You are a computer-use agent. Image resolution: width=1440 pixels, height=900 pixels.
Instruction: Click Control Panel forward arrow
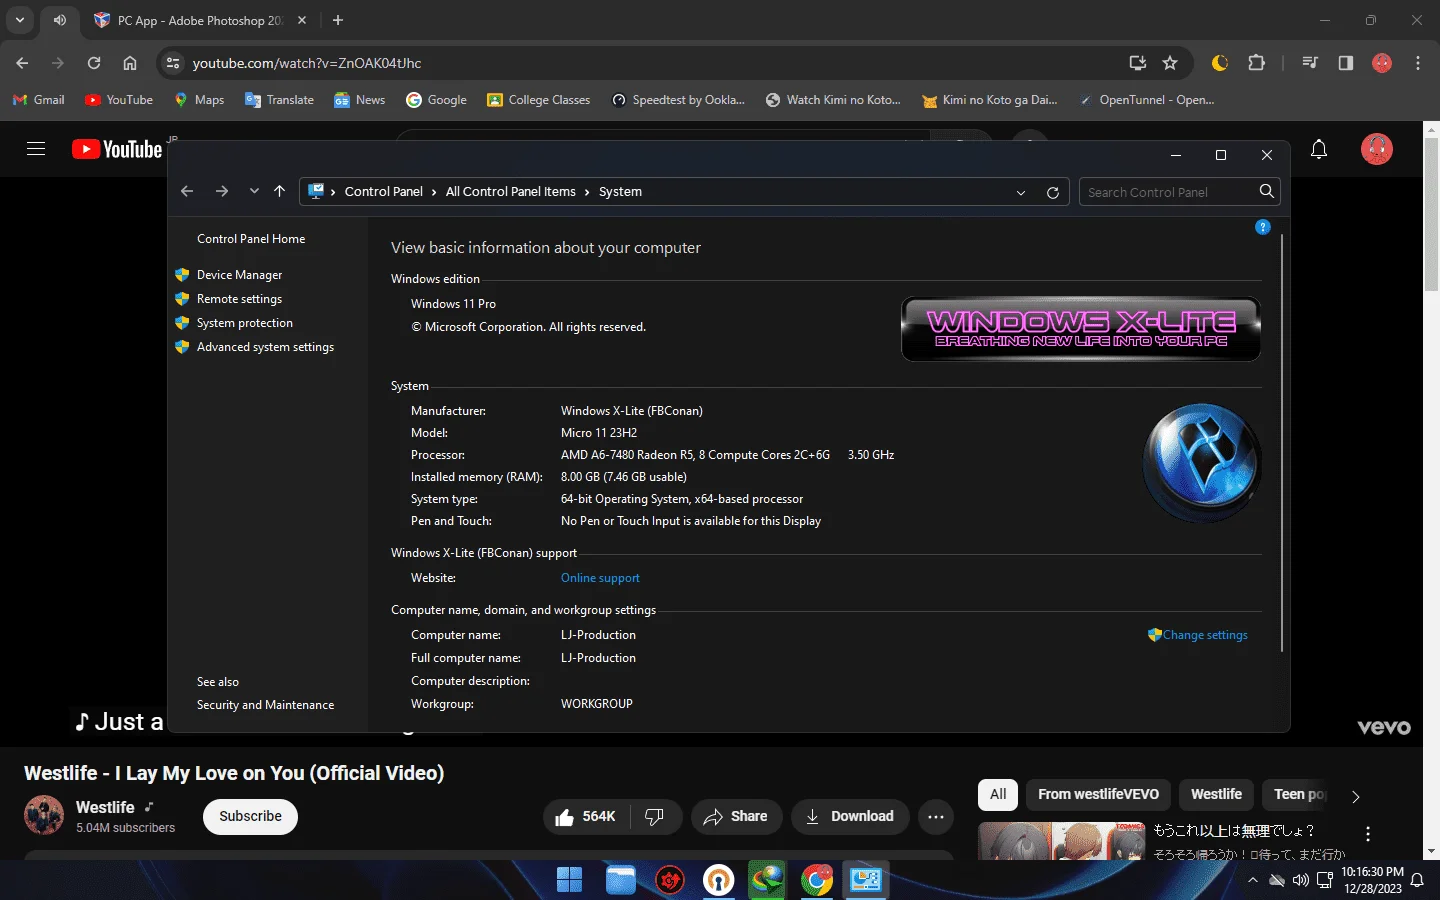[x=222, y=192]
